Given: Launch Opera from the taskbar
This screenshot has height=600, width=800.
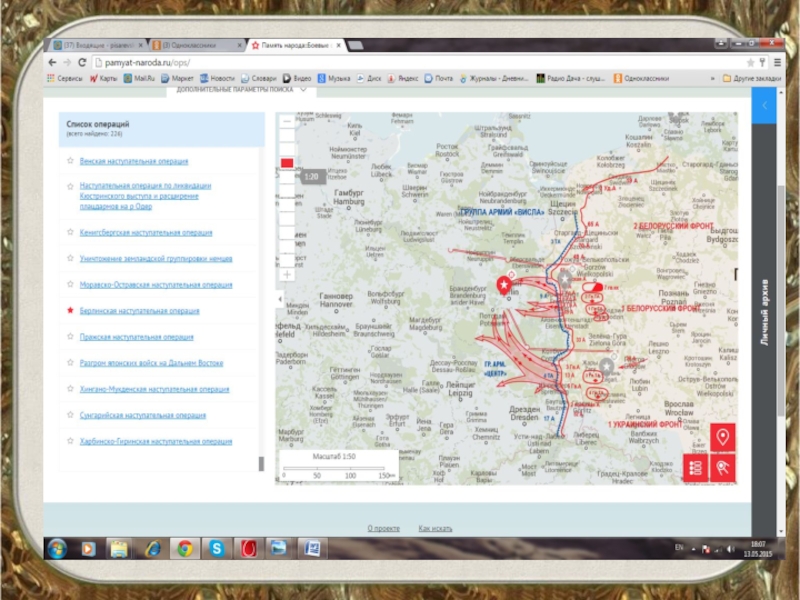Looking at the screenshot, I should [247, 547].
